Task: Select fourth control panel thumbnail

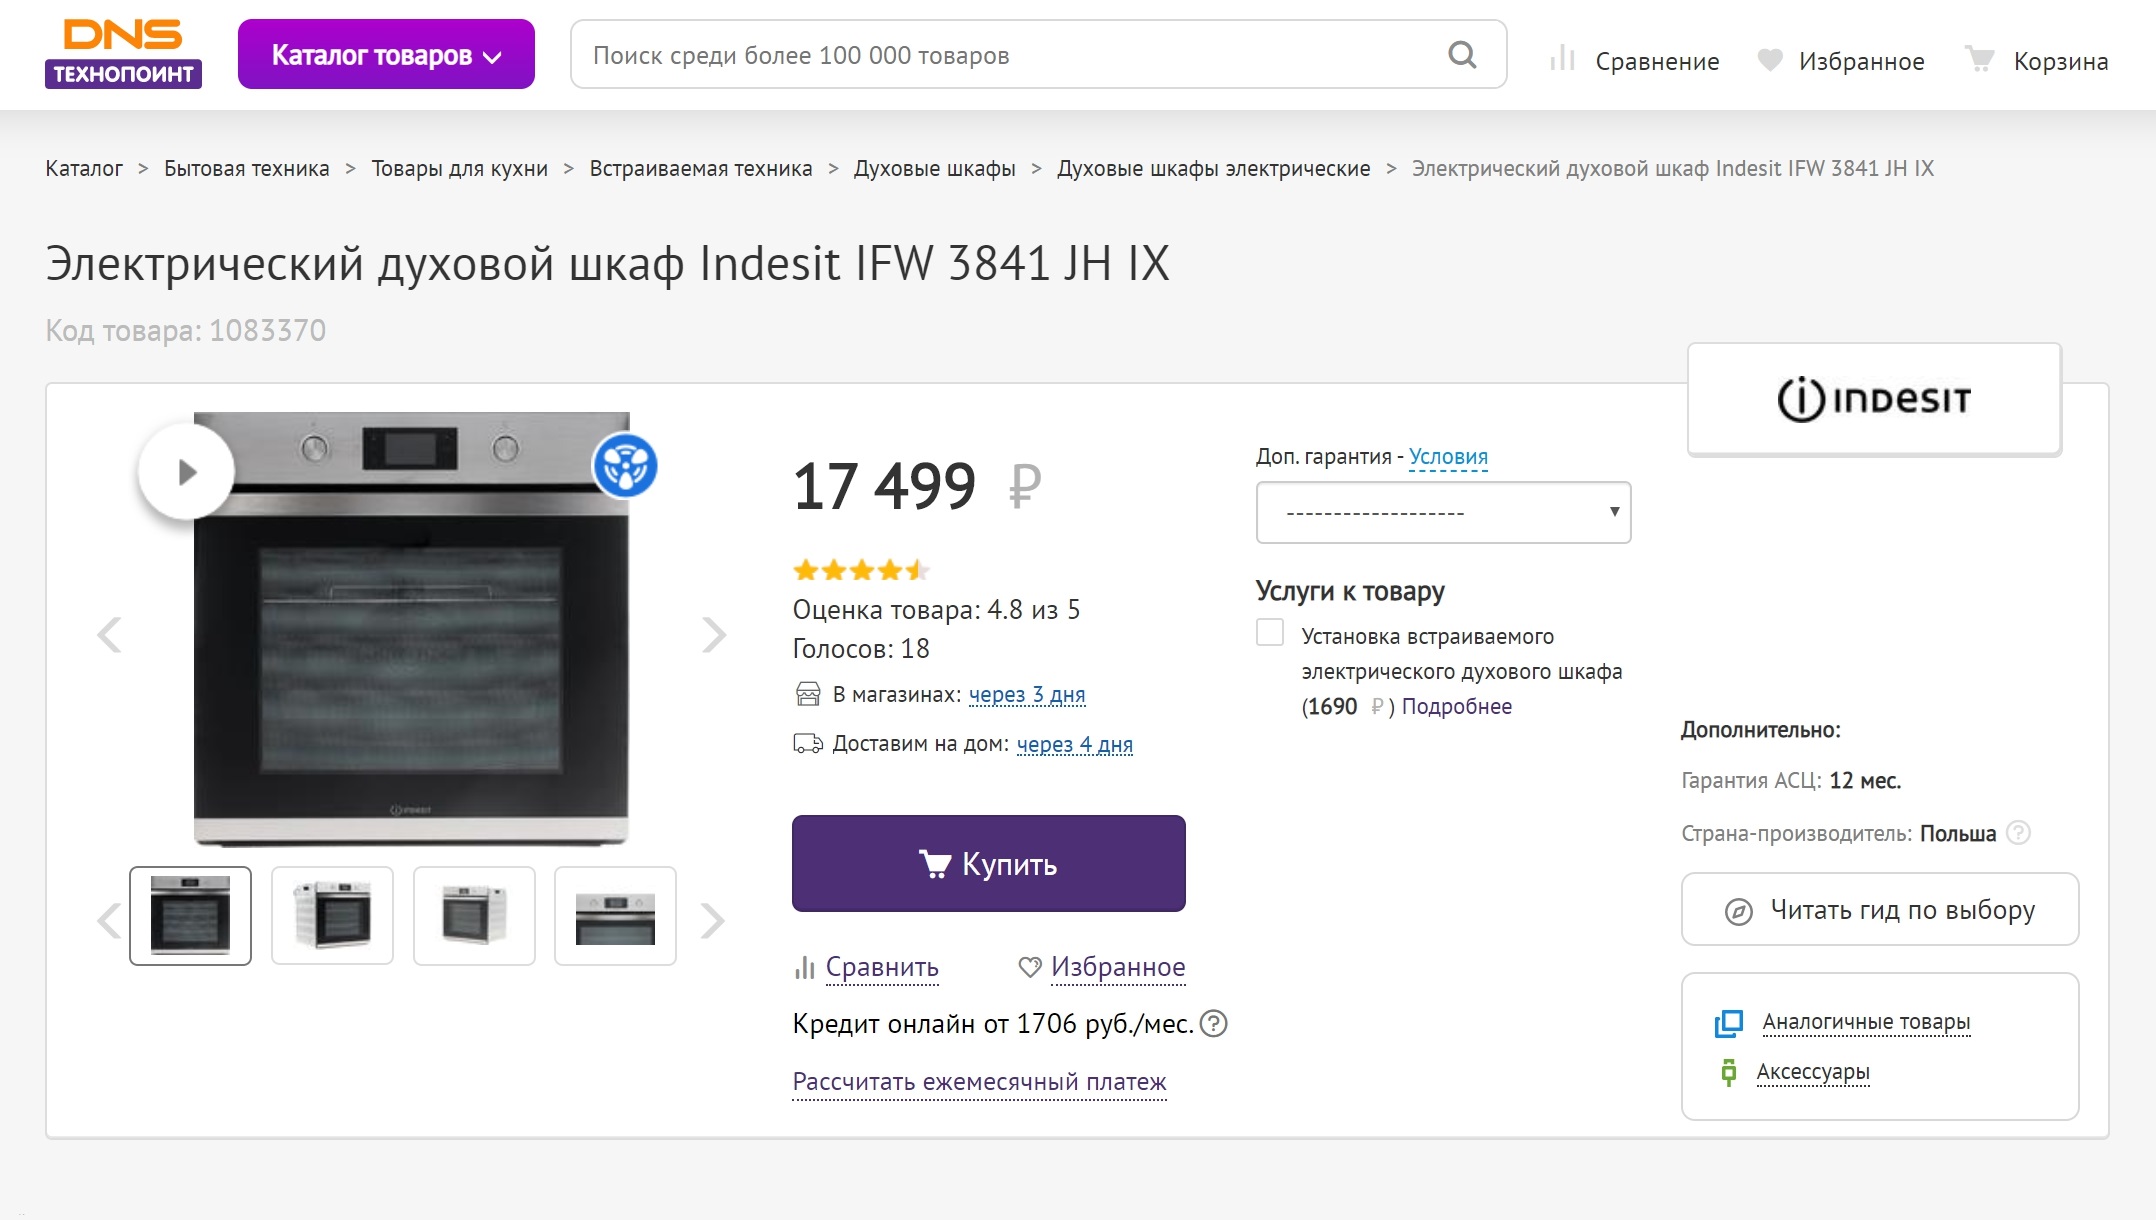Action: click(x=615, y=915)
